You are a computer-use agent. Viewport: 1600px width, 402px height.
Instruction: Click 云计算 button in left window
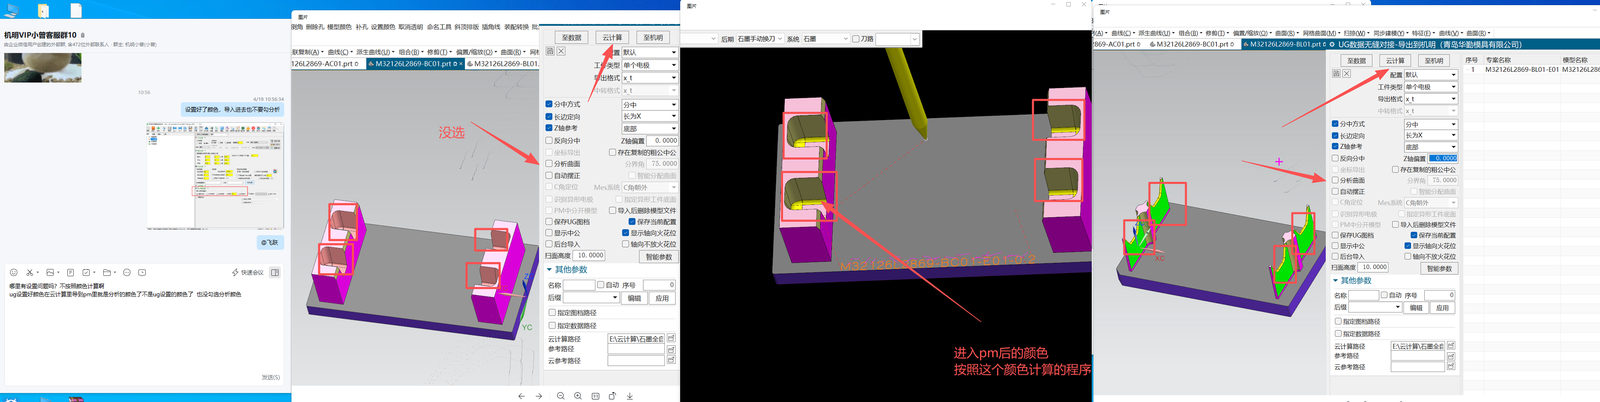pos(612,37)
